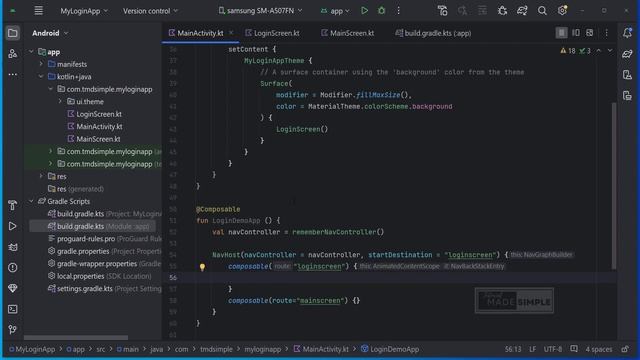Open LoginScreen.kt in project tree

point(95,114)
